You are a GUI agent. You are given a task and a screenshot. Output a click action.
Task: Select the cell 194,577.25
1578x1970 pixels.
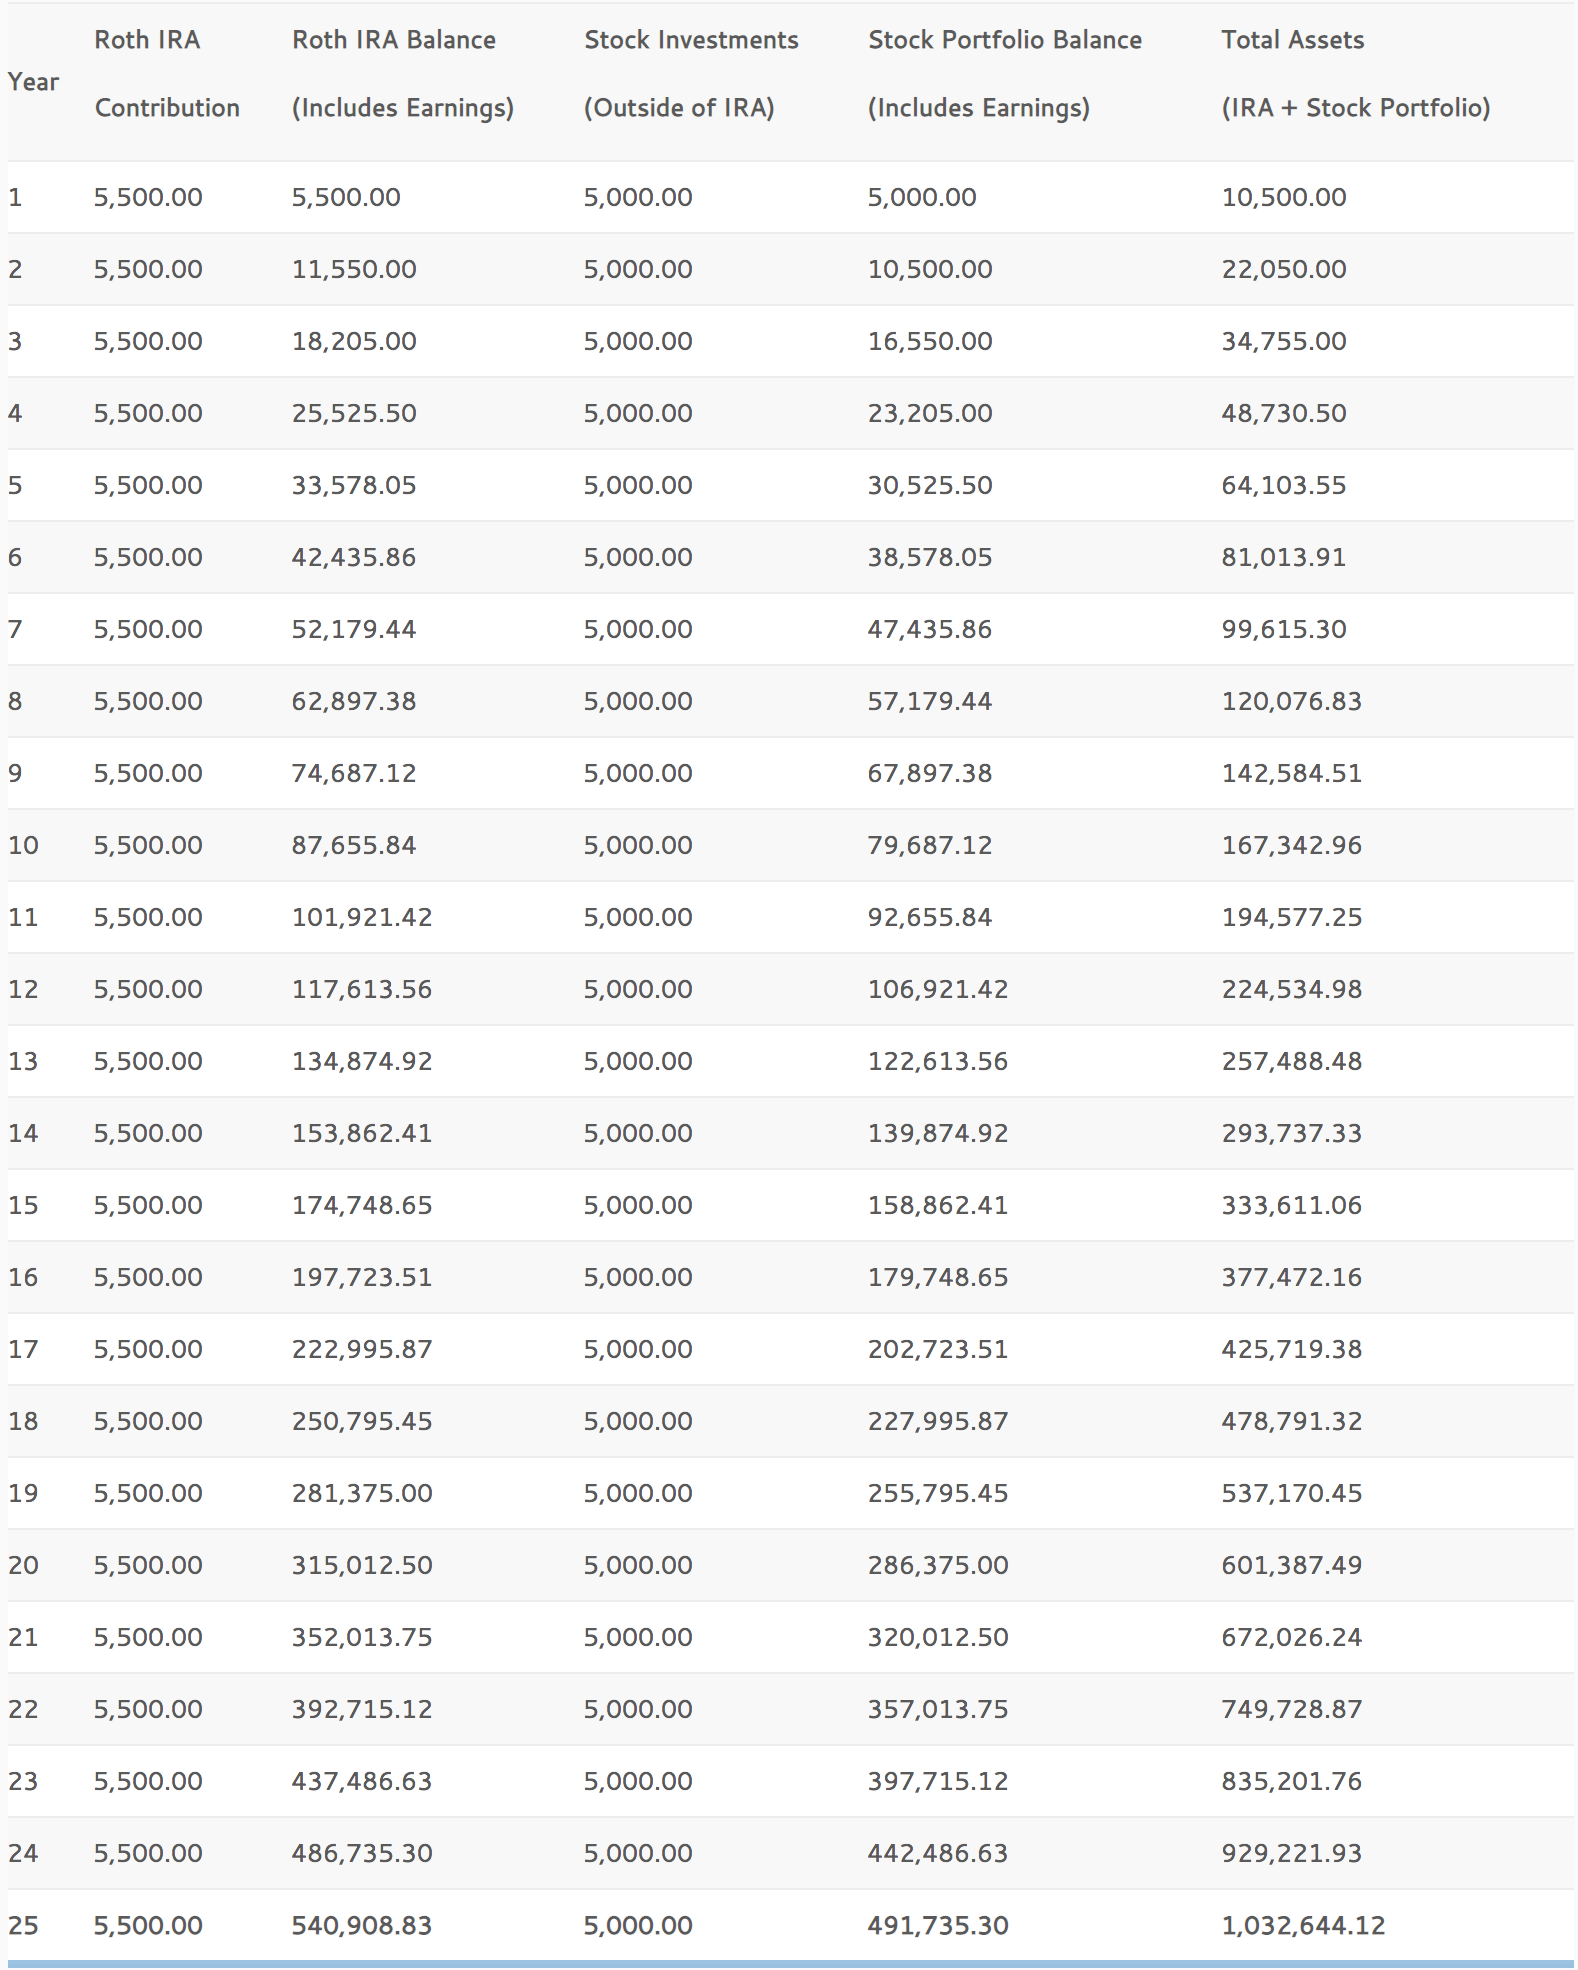coord(1292,917)
